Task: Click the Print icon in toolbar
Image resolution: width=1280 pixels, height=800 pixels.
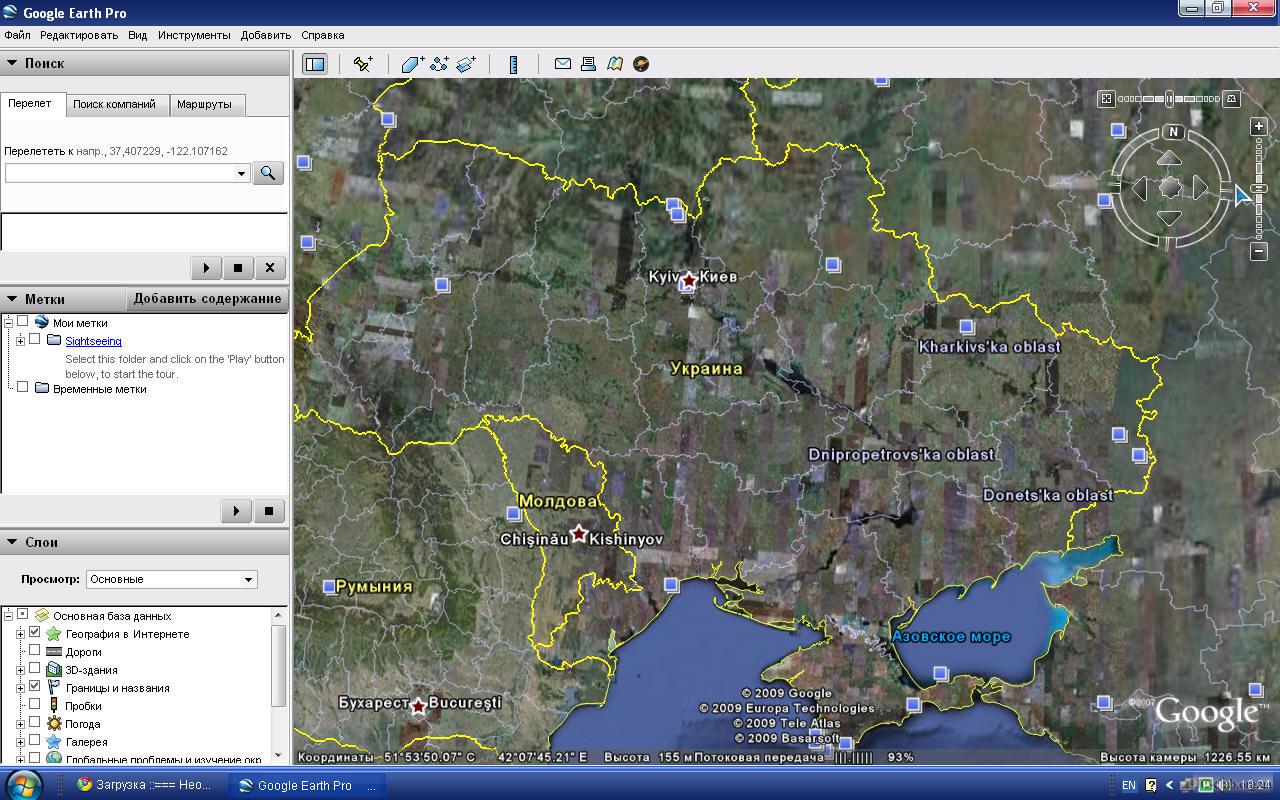Action: [589, 64]
